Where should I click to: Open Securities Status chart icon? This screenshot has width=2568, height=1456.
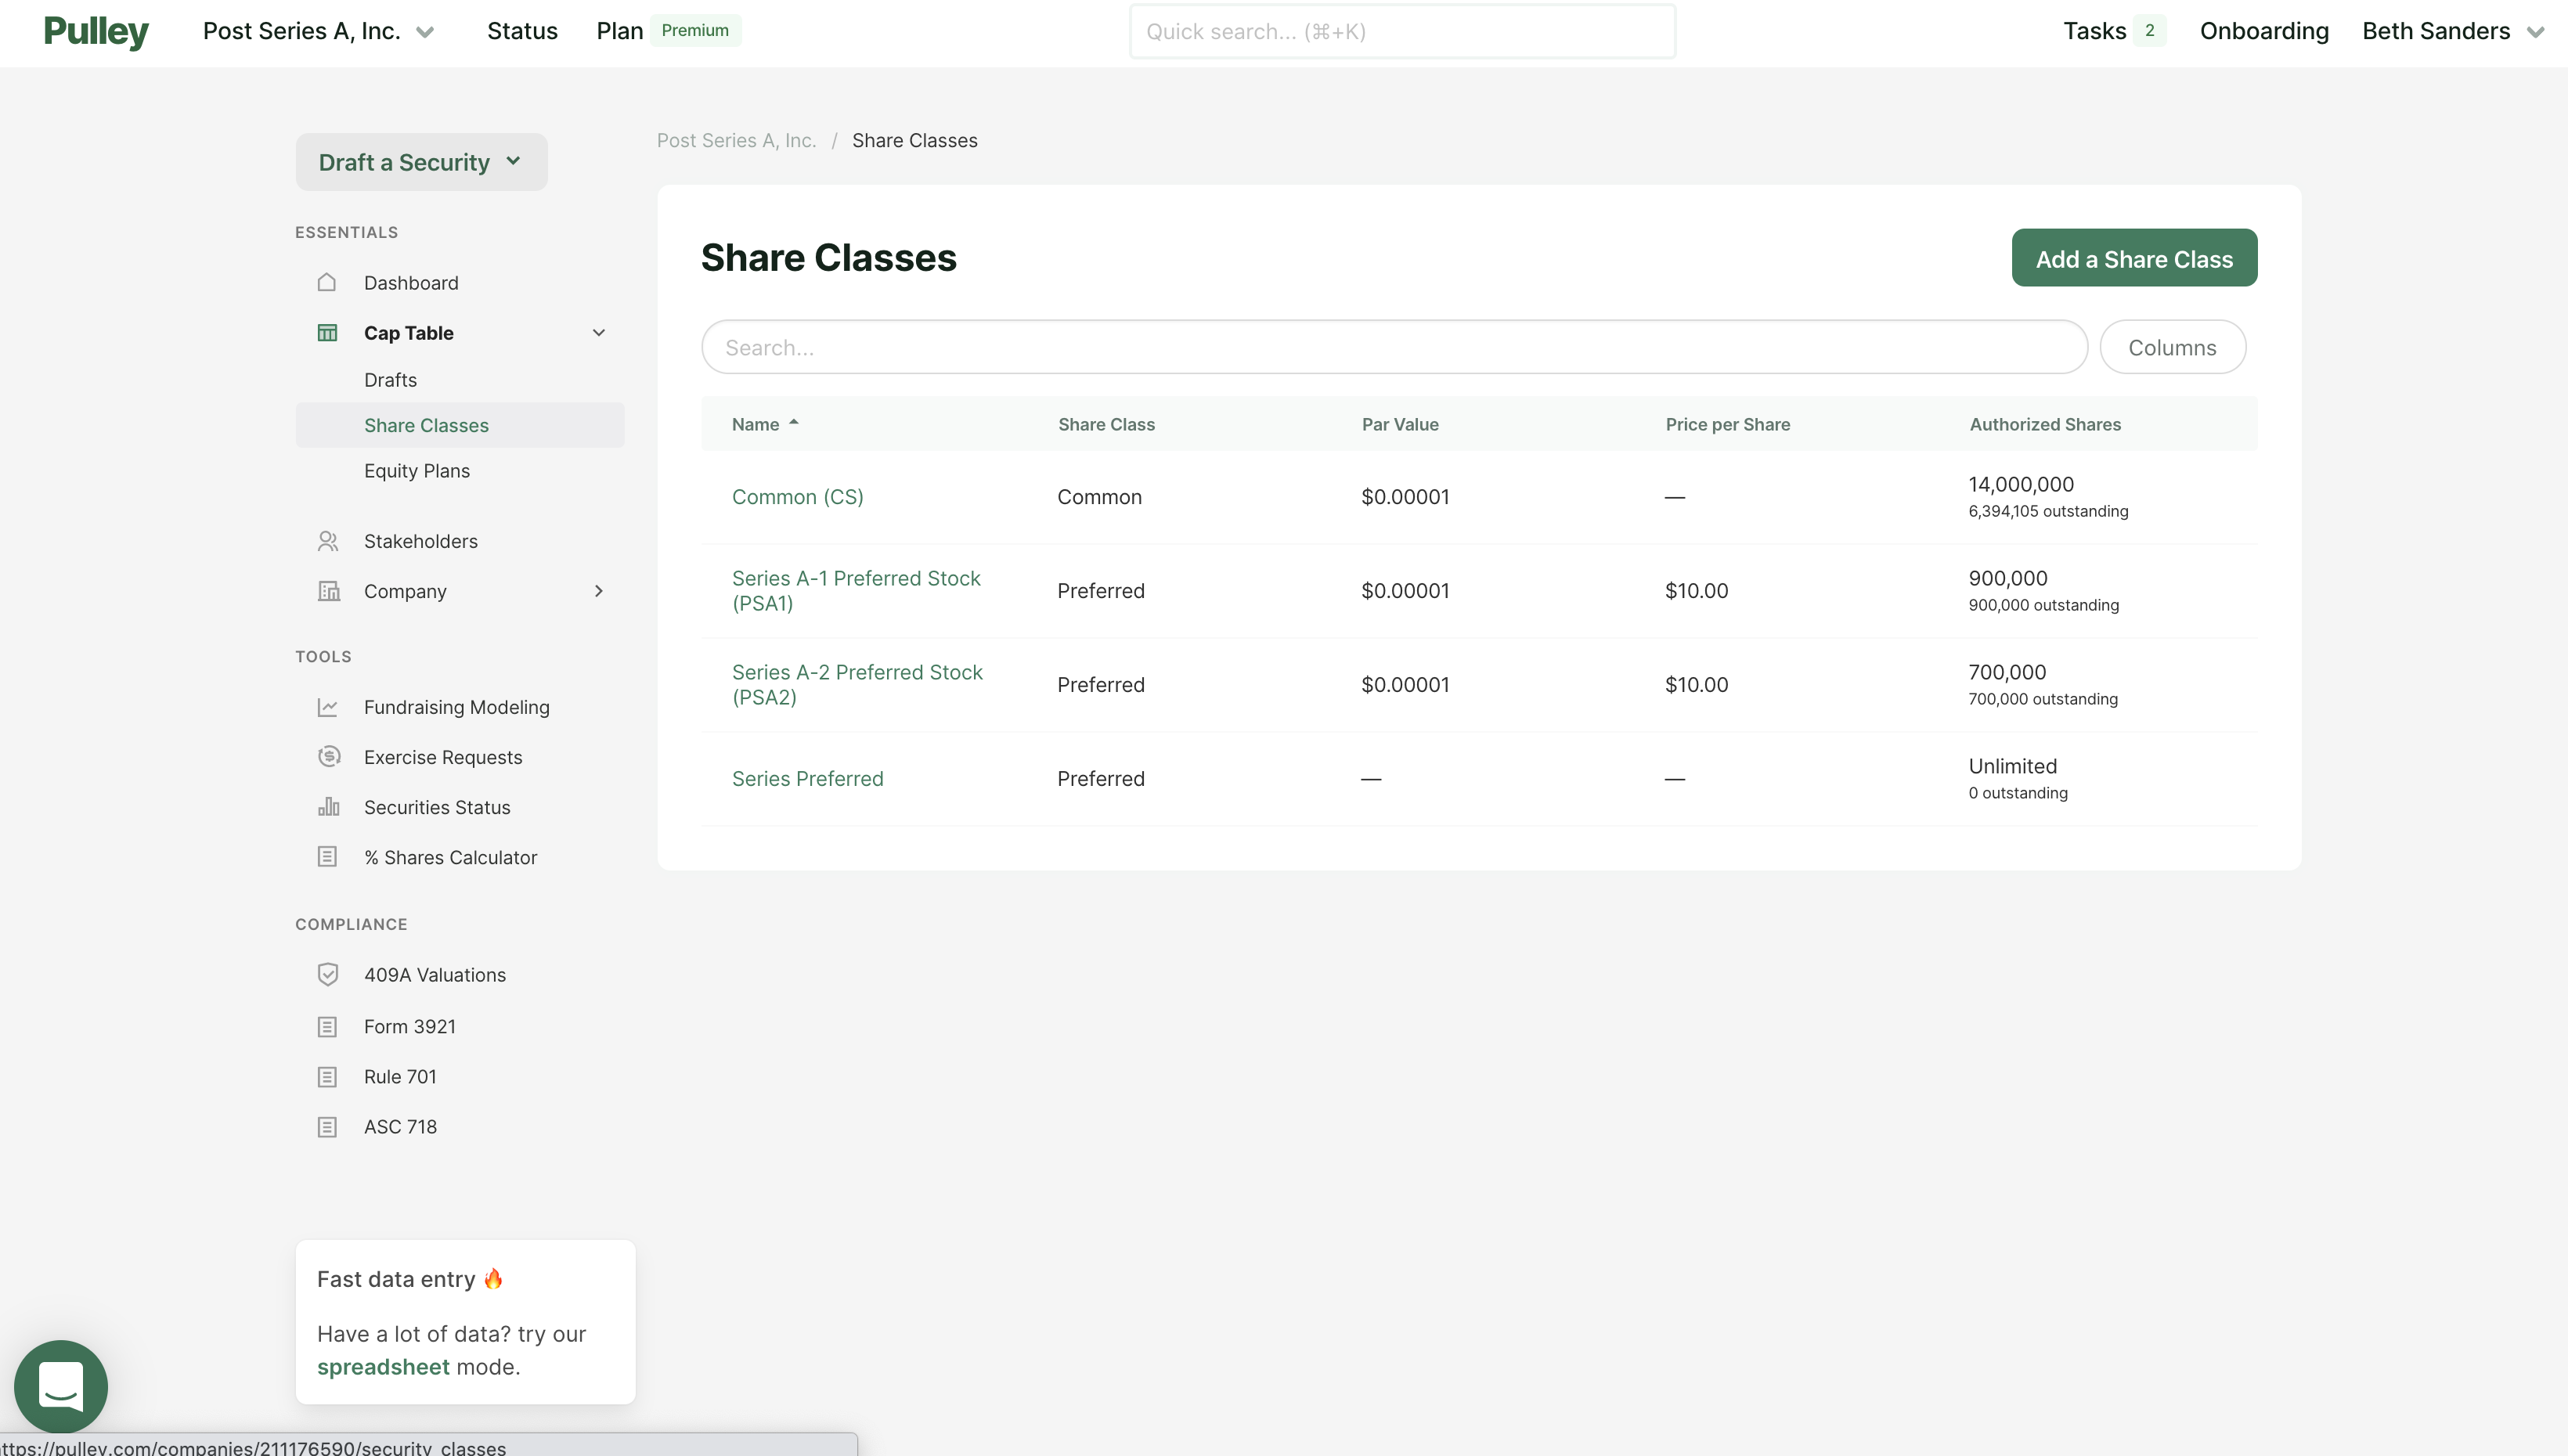pyautogui.click(x=329, y=806)
